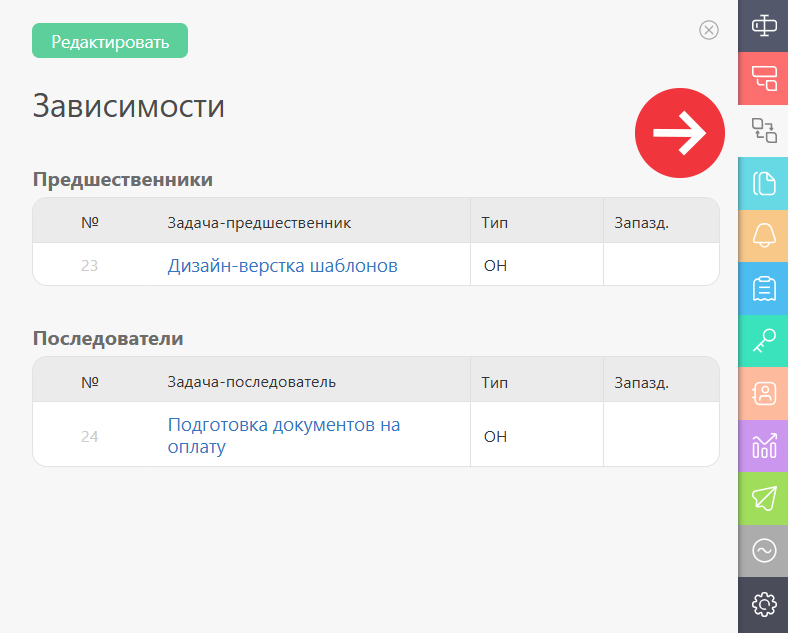
Task: Click Задача-предшественник column header
Action: point(259,223)
